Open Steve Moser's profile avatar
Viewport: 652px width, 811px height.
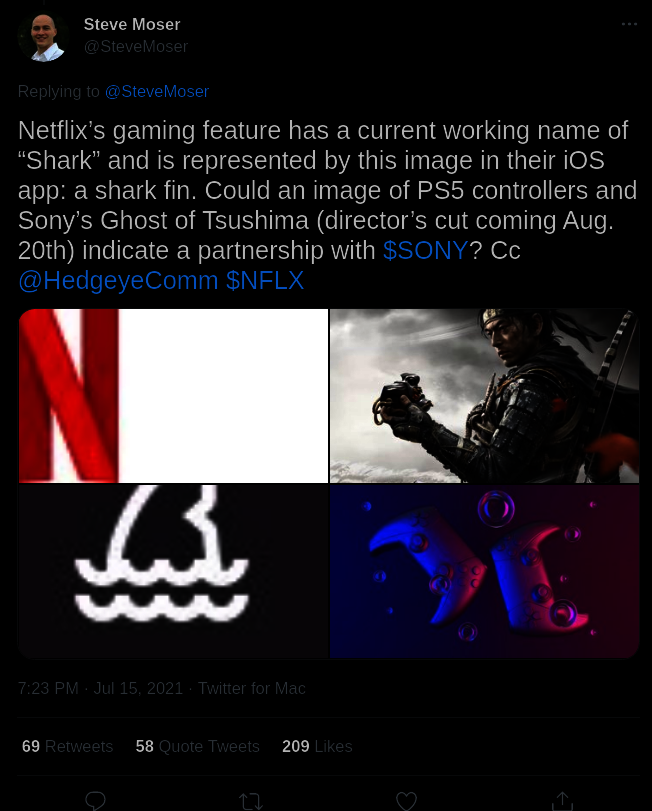[x=43, y=37]
